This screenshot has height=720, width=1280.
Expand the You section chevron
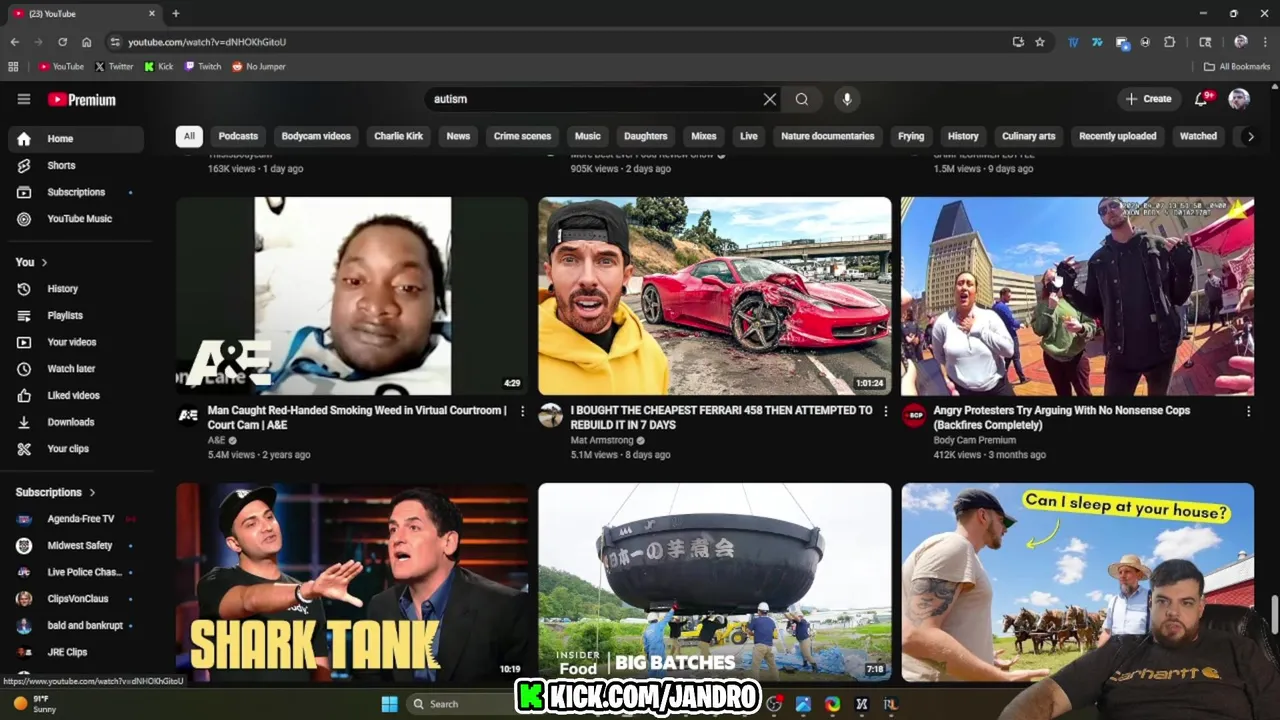coord(44,262)
